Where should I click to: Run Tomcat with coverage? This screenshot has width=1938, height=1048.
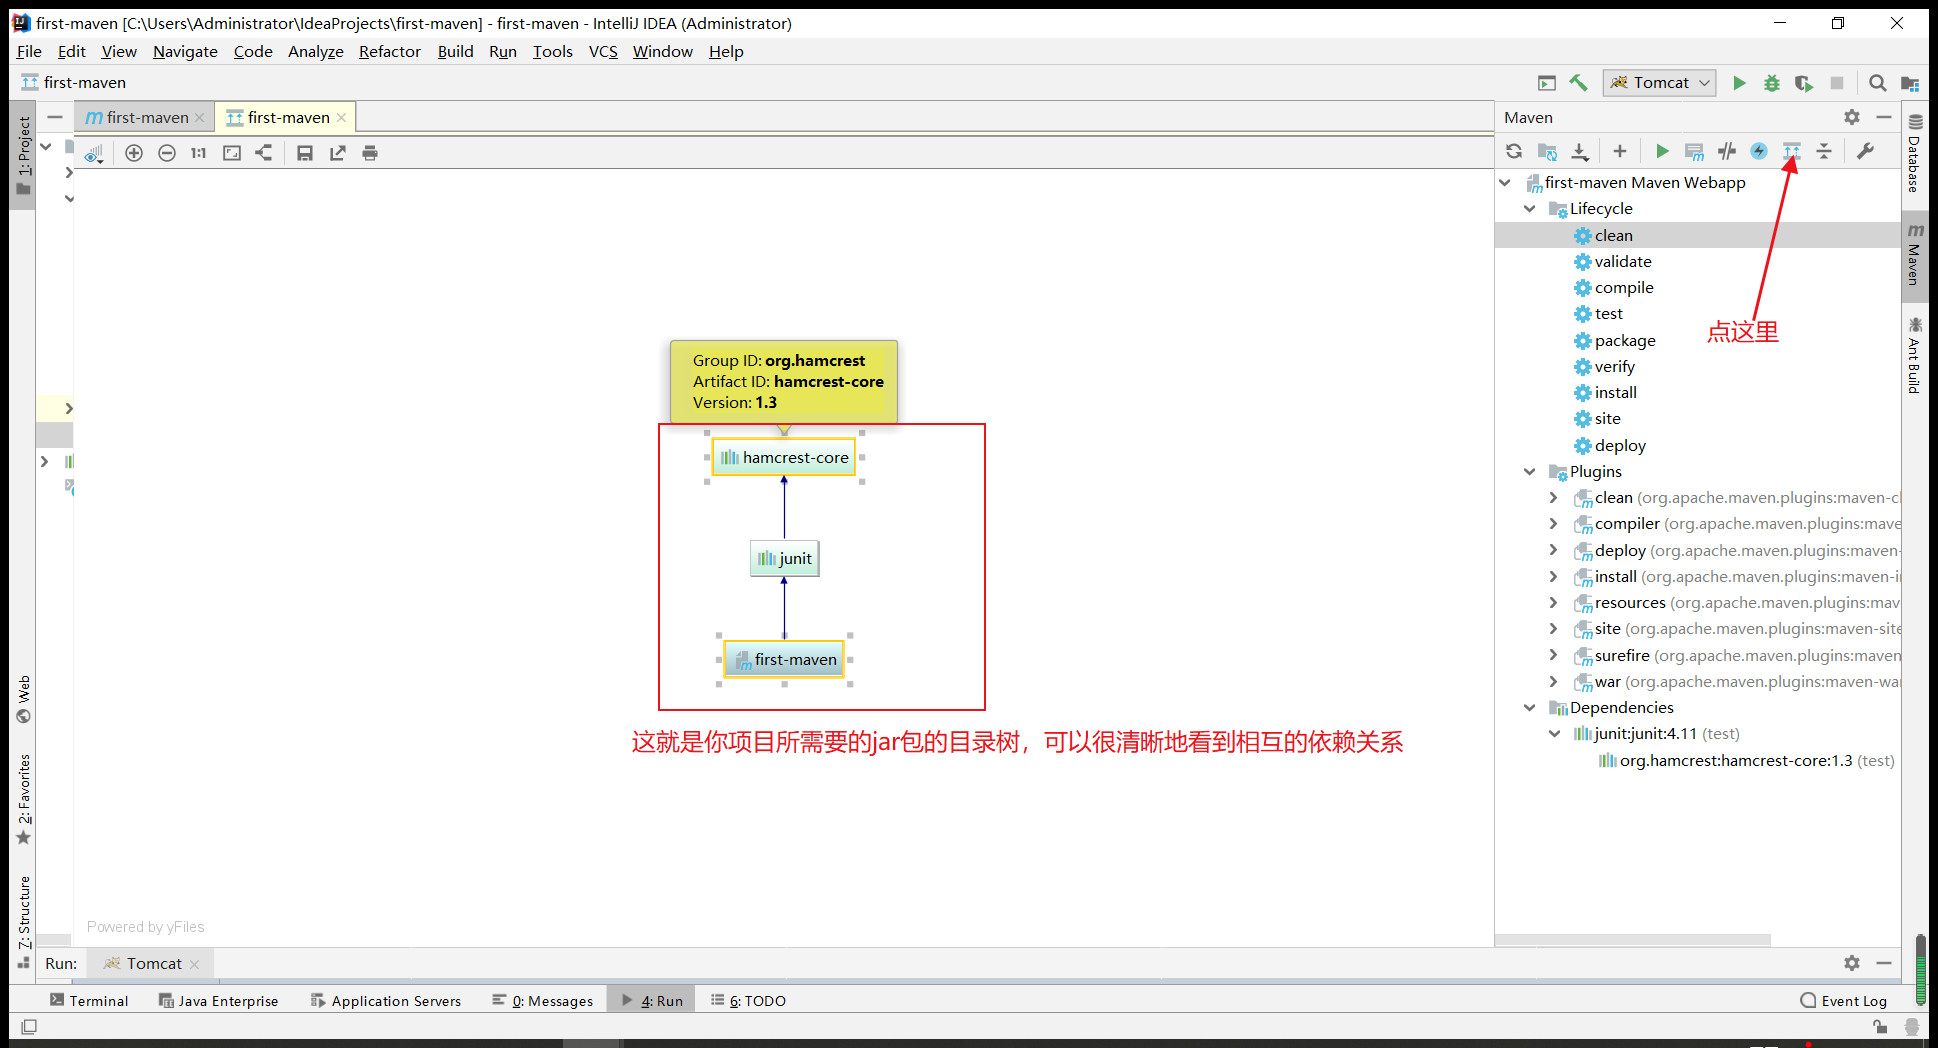[x=1804, y=83]
